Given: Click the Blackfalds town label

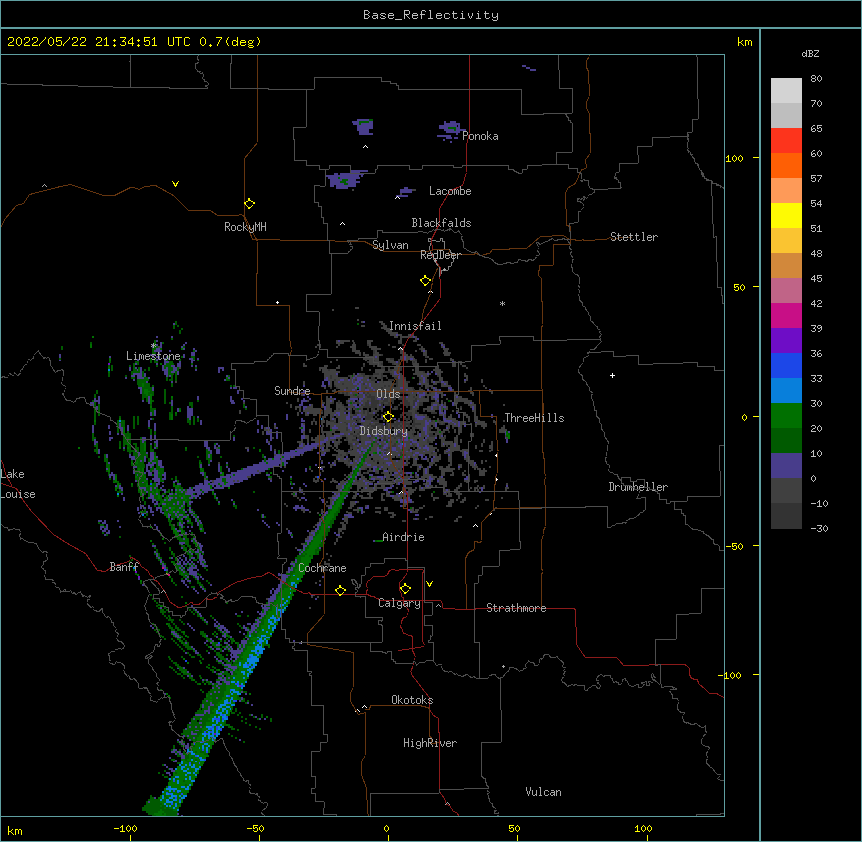Looking at the screenshot, I should 441,223.
